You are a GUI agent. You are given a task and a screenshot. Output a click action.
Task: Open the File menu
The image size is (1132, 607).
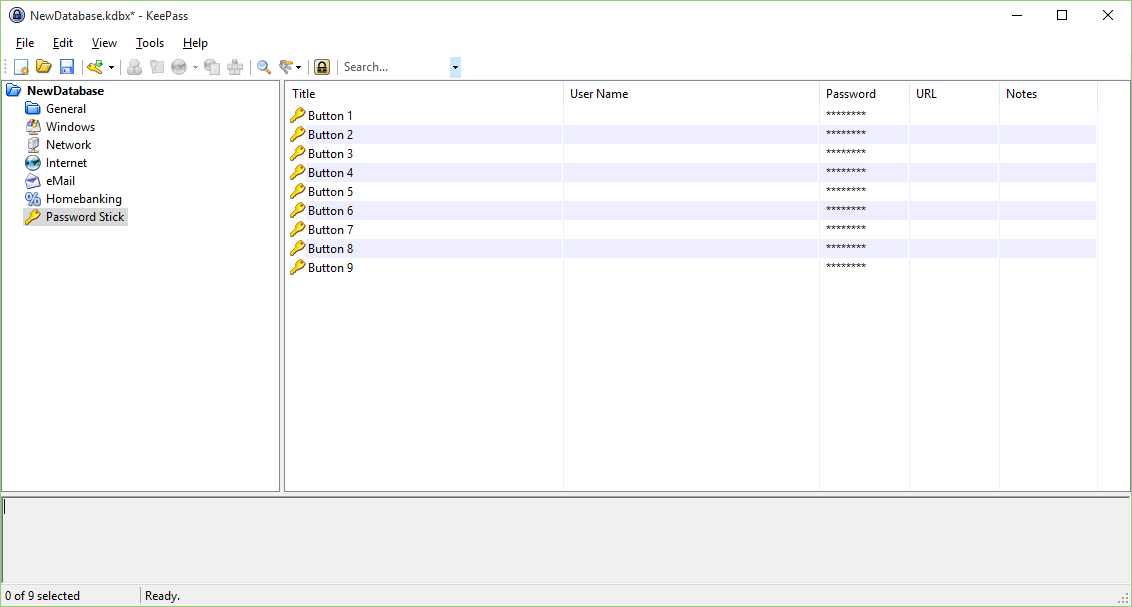click(x=25, y=43)
